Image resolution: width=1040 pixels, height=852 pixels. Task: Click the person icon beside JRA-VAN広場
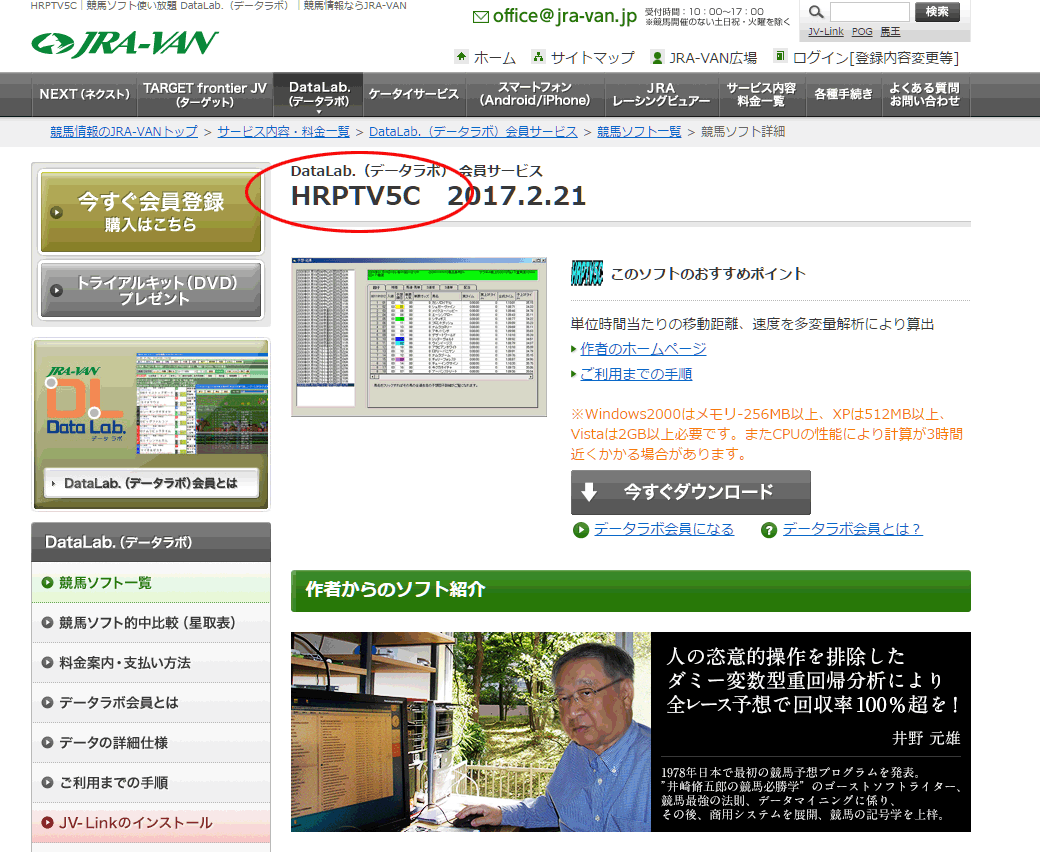[x=657, y=58]
